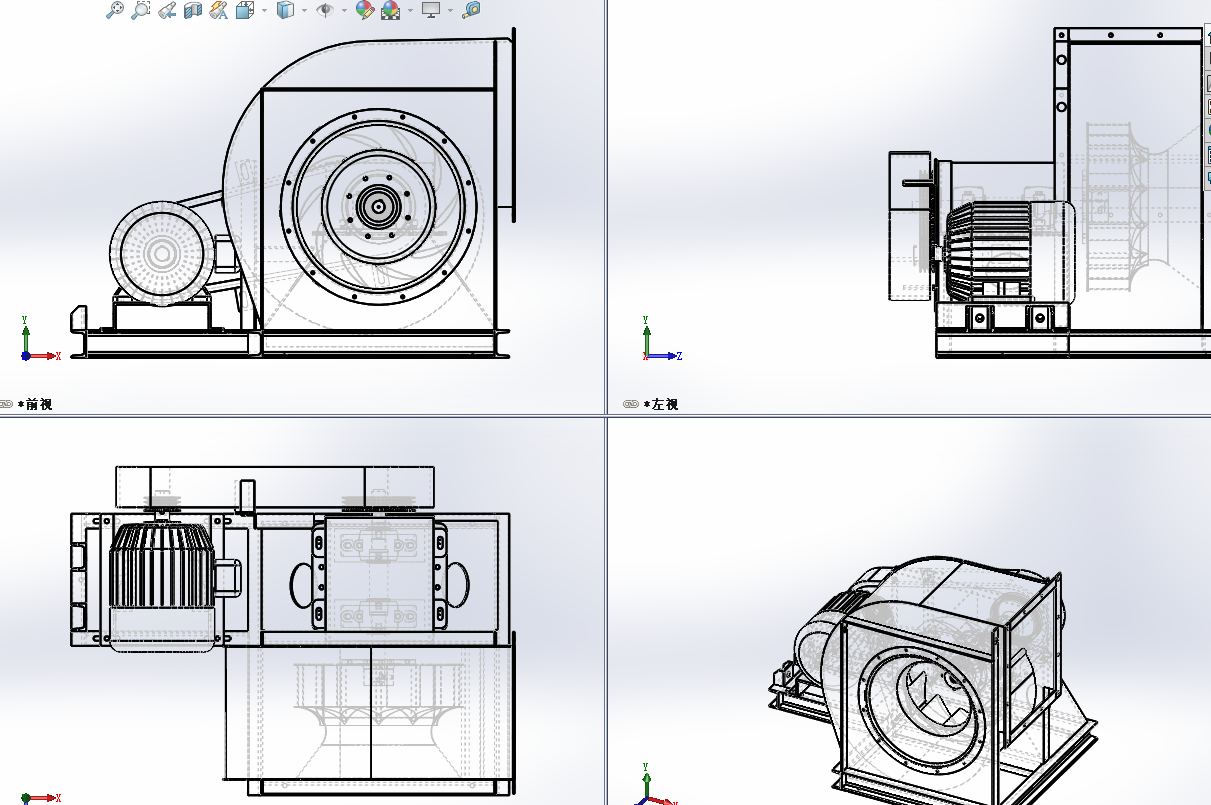Toggle the Hide/Show Items eye icon

325,10
